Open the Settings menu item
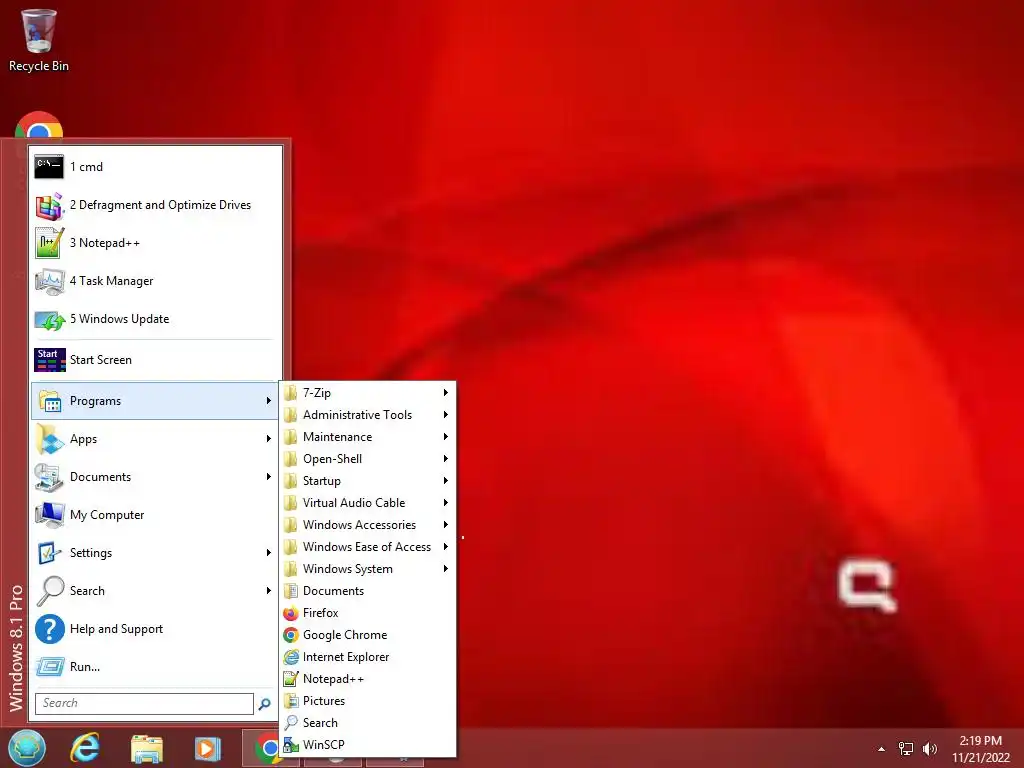1024x768 pixels. tap(155, 553)
